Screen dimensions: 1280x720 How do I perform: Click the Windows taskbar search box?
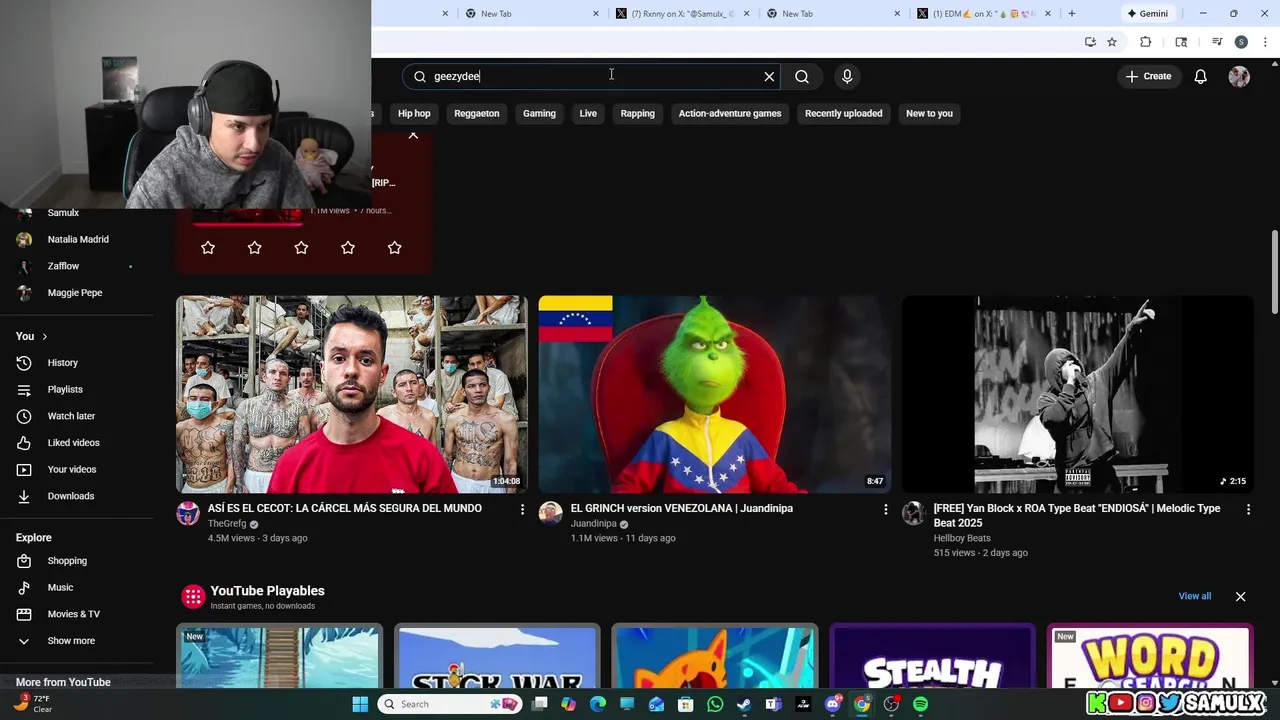point(449,704)
